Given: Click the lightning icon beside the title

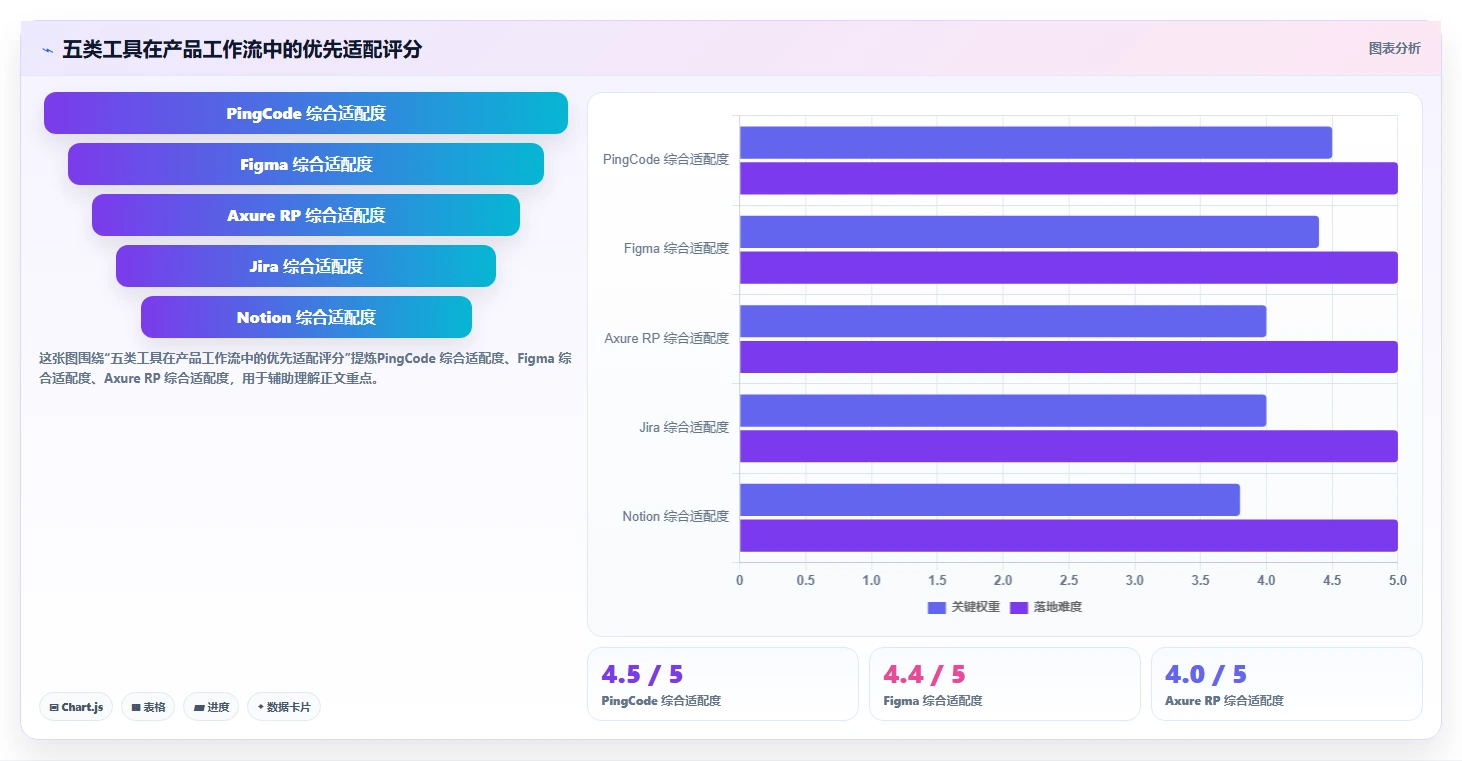Looking at the screenshot, I should 47,50.
